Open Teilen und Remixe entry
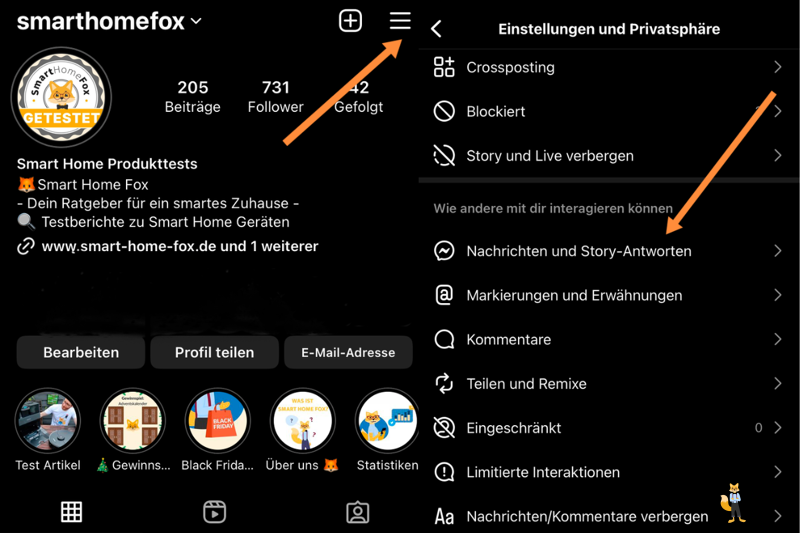This screenshot has width=800, height=533. pyautogui.click(x=608, y=384)
